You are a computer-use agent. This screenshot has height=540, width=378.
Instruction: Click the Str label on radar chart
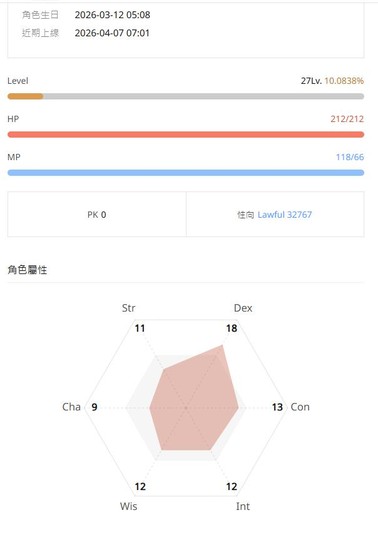[128, 308]
